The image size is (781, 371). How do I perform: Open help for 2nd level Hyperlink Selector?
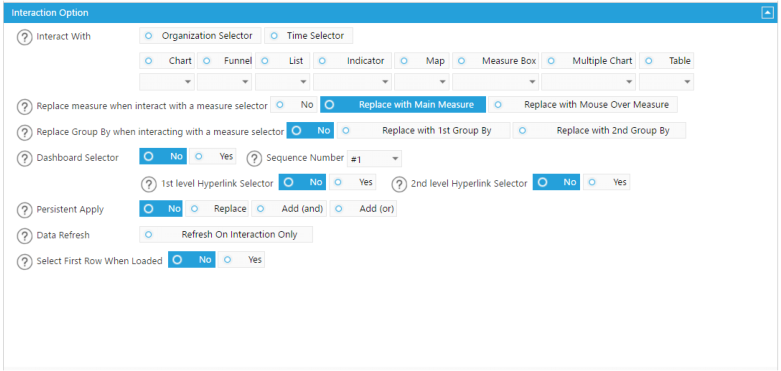coord(399,184)
